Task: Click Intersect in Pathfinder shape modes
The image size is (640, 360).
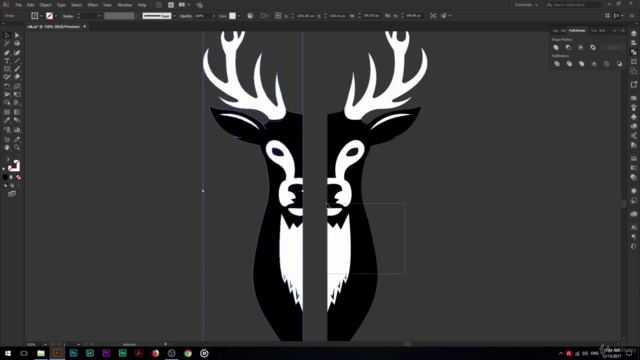Action: 580,47
